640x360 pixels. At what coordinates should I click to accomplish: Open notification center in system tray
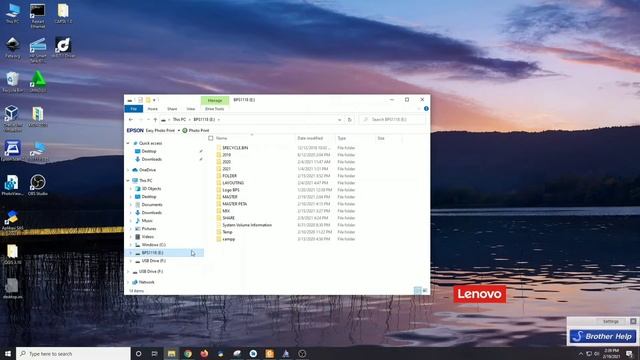click(629, 353)
